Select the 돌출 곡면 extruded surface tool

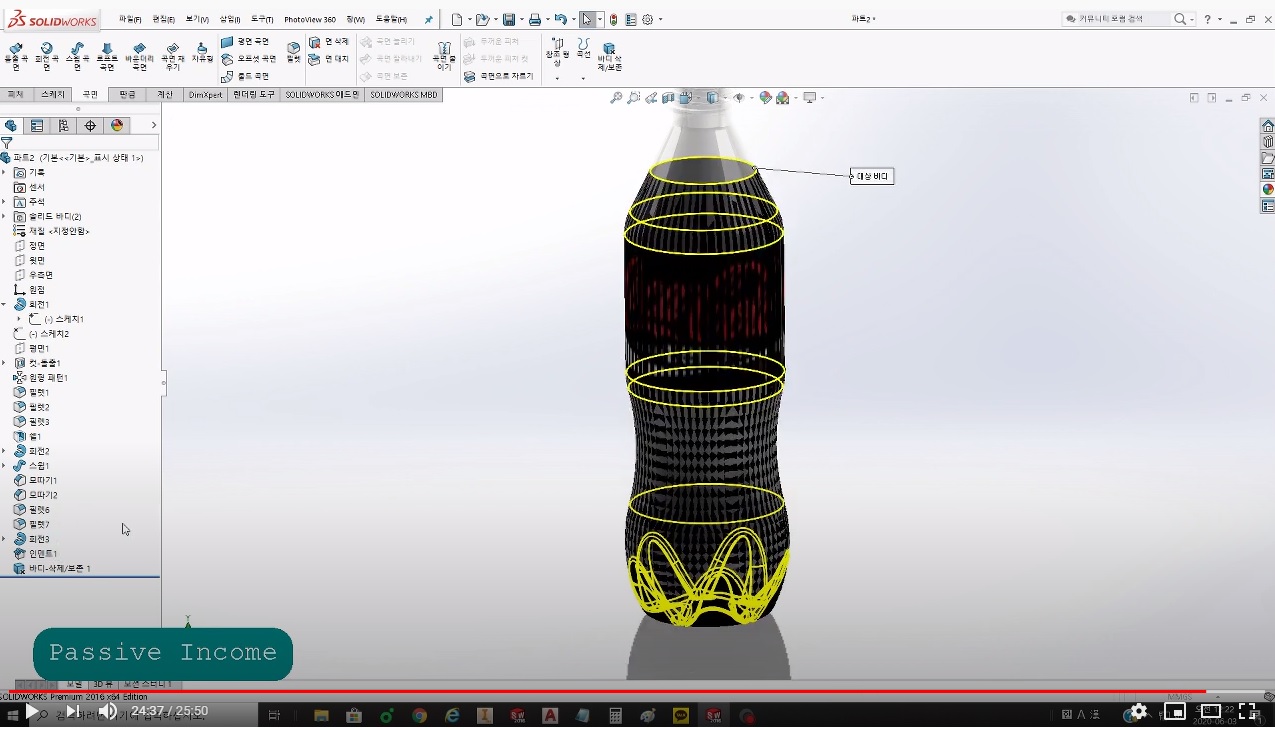point(16,56)
